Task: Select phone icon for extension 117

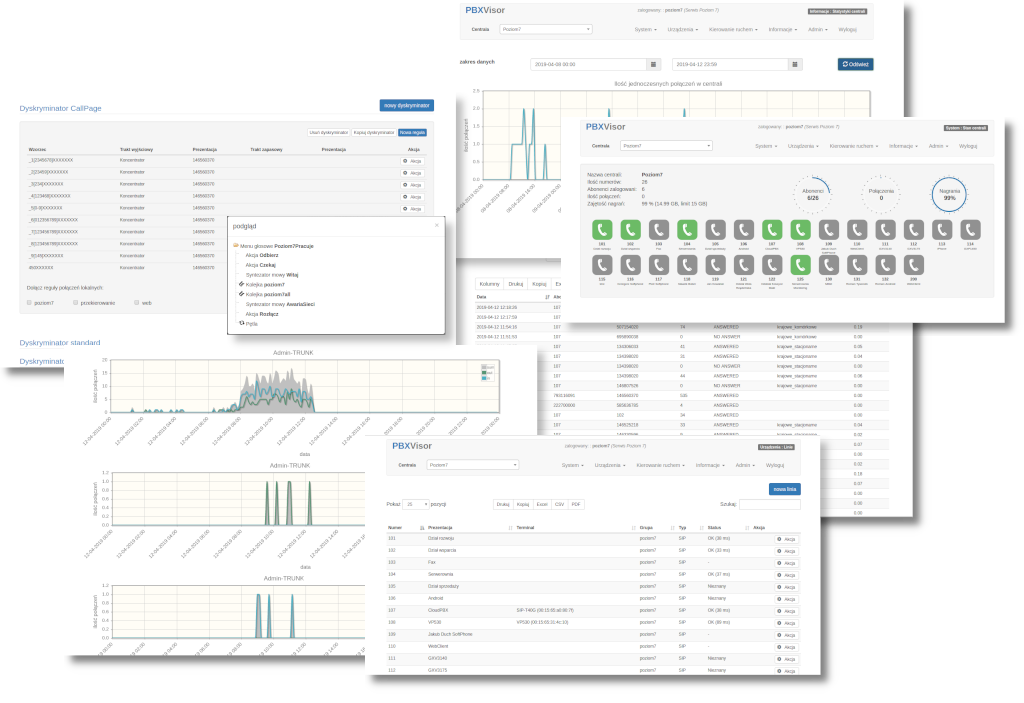Action: 659,265
